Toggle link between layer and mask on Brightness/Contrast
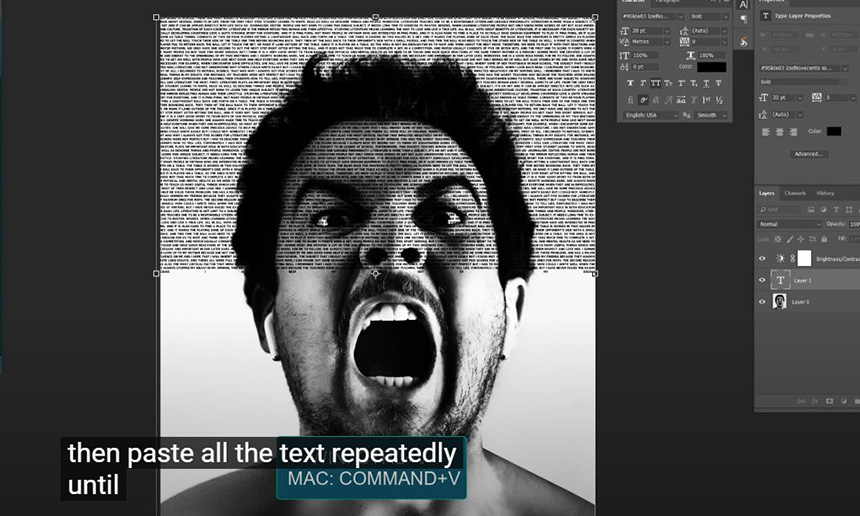860x516 pixels. coord(793,258)
